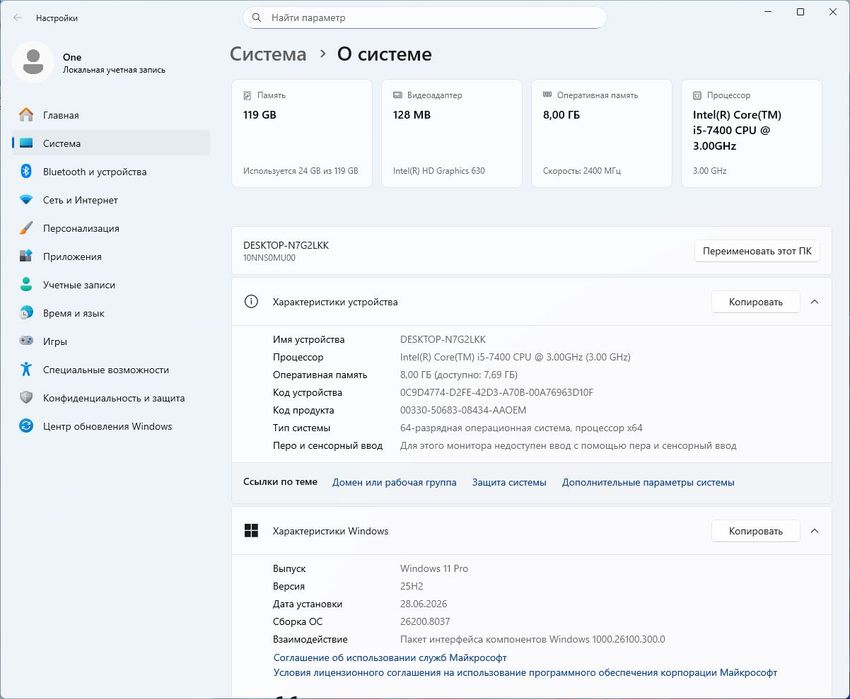850x699 pixels.
Task: Maximize the Настройки window
Action: 800,12
